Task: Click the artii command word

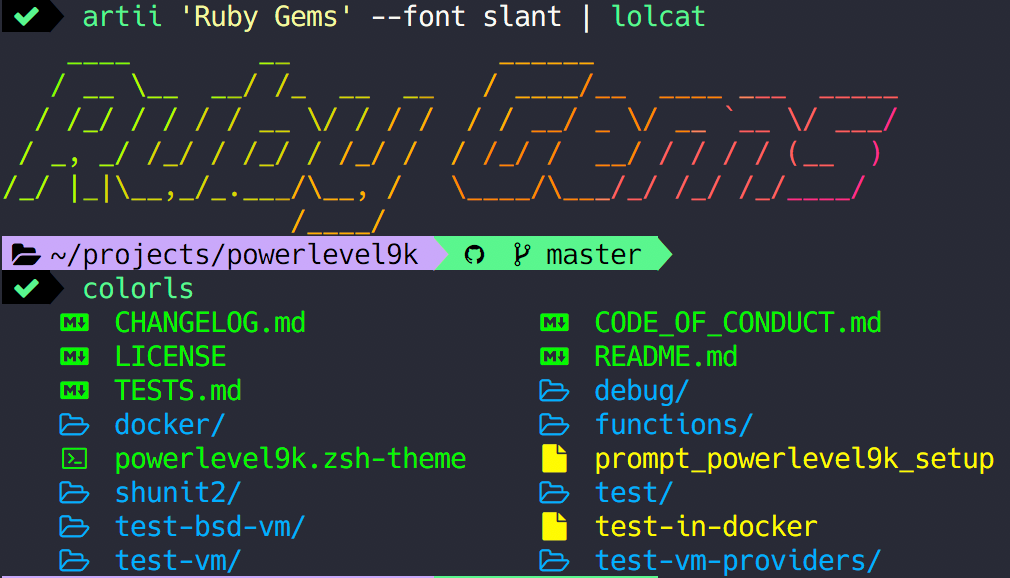Action: pyautogui.click(x=122, y=16)
